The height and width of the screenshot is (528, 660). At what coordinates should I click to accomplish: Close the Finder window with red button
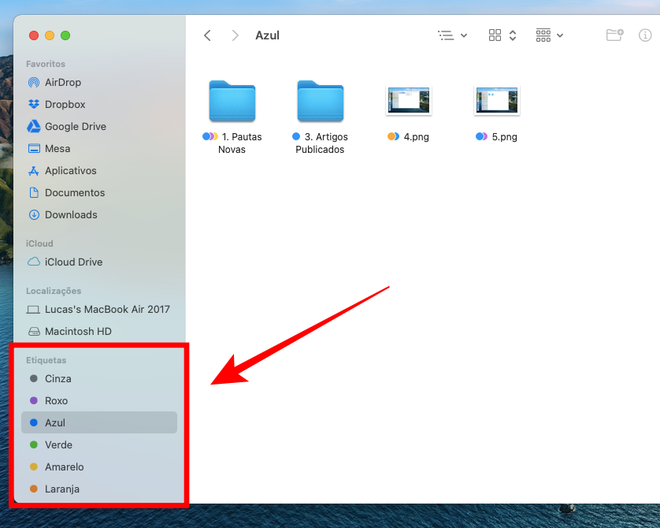click(34, 35)
